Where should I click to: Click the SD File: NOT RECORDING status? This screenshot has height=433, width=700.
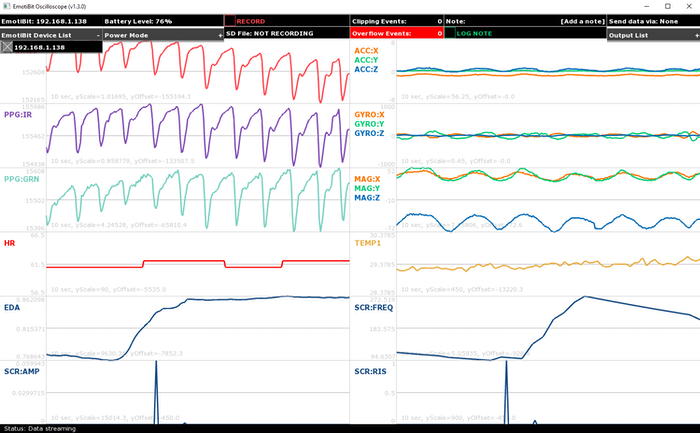point(270,33)
